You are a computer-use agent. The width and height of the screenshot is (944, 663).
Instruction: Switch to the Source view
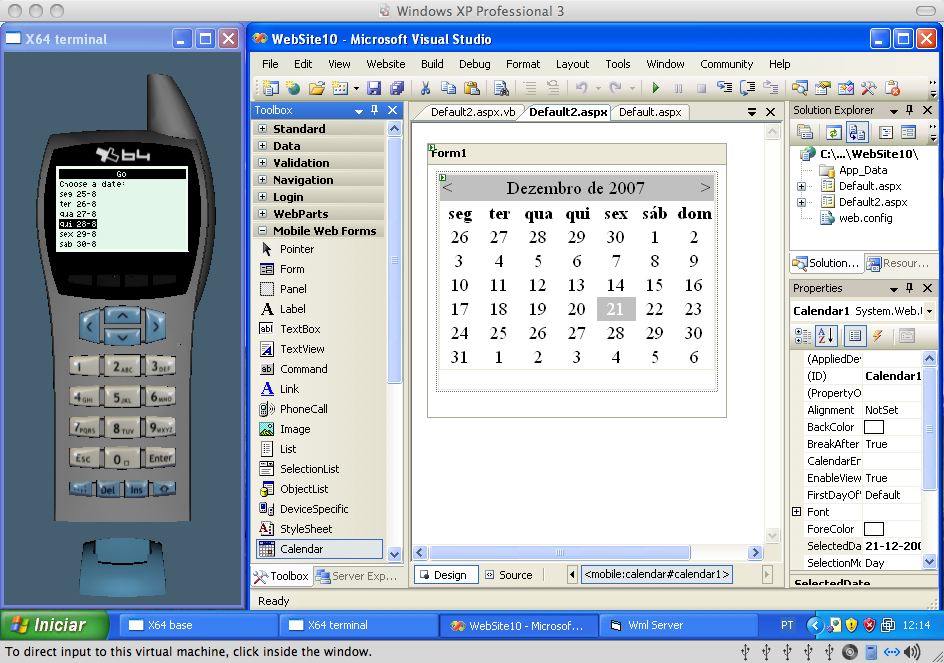point(509,574)
